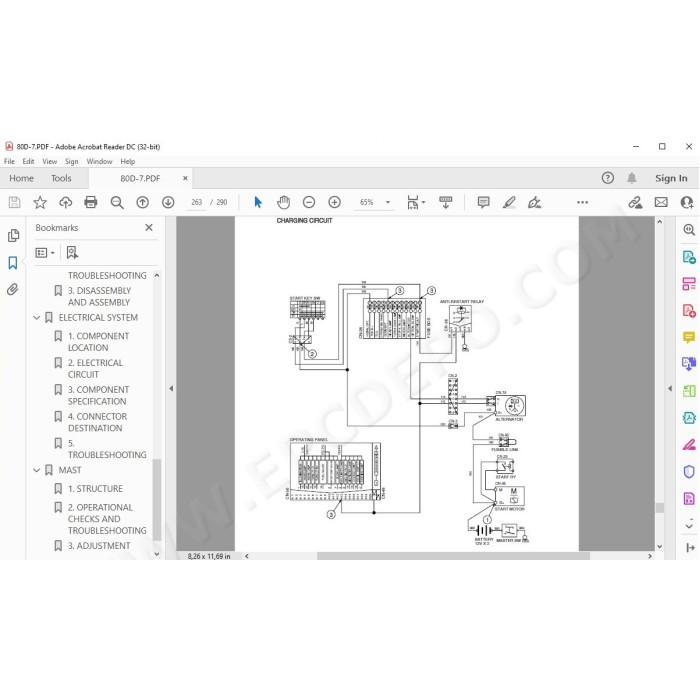This screenshot has width=700, height=700.
Task: Toggle the bookmarks panel icon
Action: pos(13,262)
